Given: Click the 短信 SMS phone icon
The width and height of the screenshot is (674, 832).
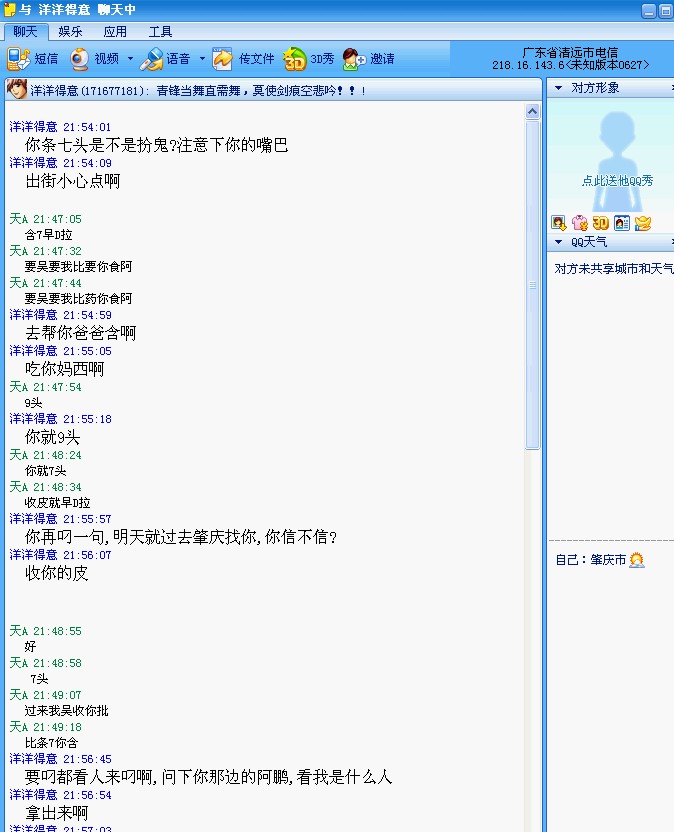Looking at the screenshot, I should click(19, 59).
